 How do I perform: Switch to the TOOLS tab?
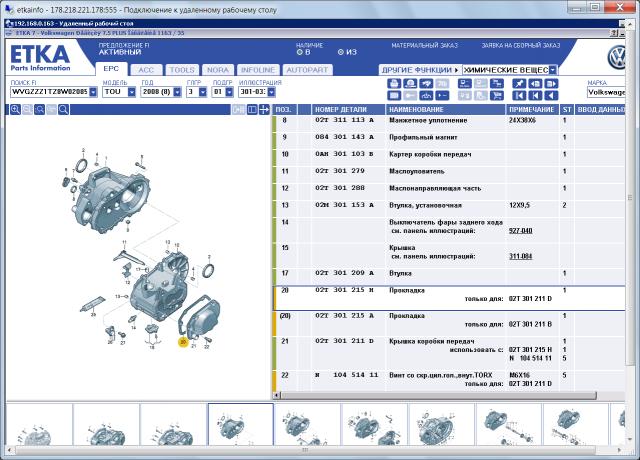[182, 70]
